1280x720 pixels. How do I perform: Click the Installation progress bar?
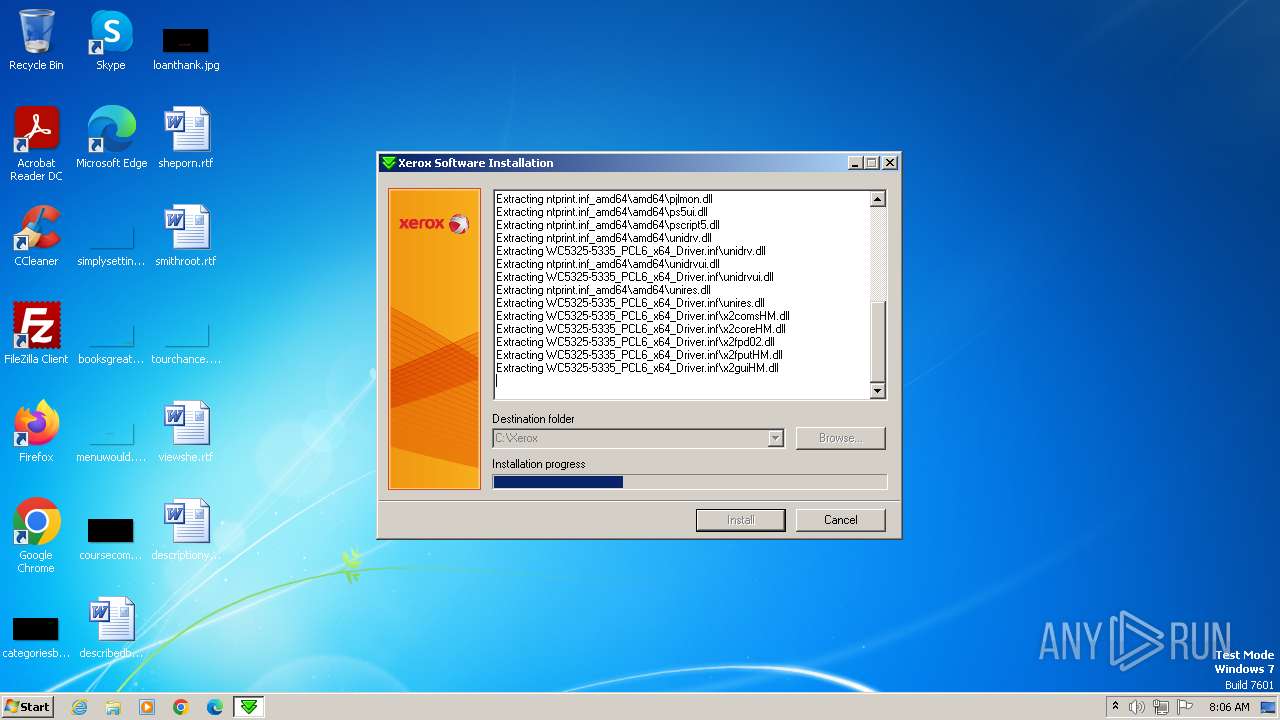(690, 482)
